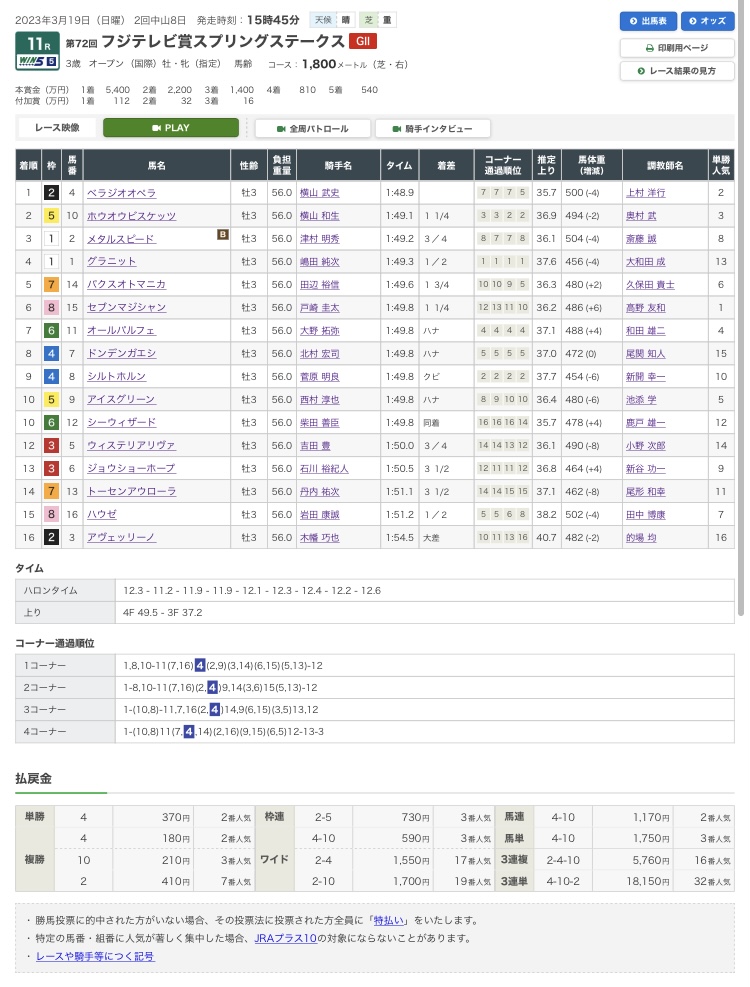Open horse グラニット link

pyautogui.click(x=111, y=261)
